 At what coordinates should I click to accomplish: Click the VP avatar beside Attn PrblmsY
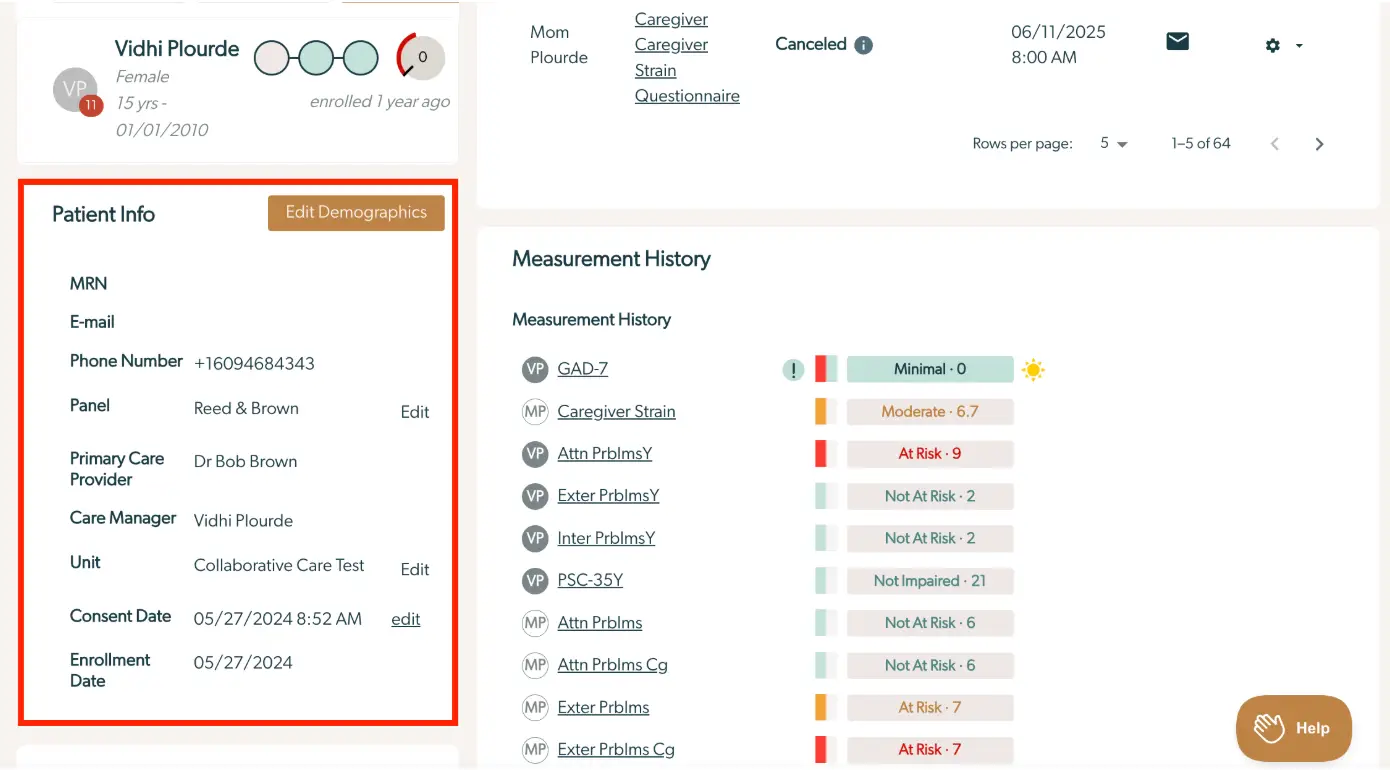click(534, 453)
